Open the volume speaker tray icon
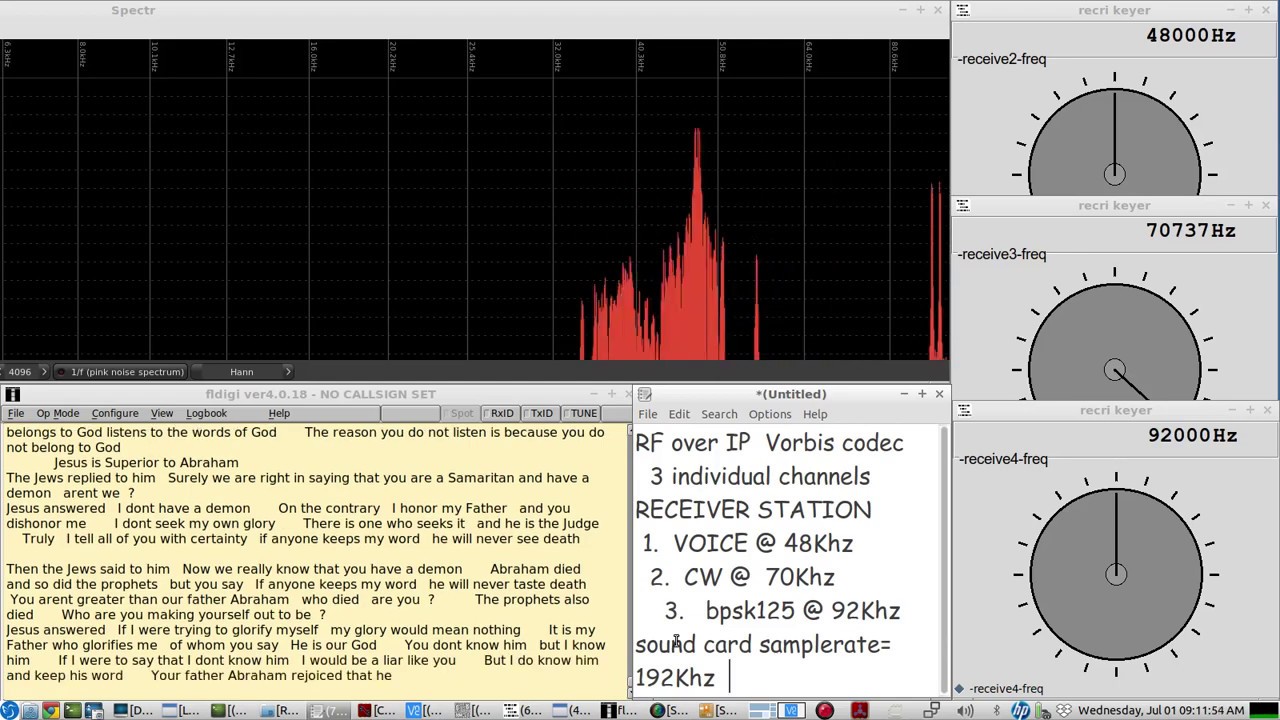Image resolution: width=1280 pixels, height=720 pixels. [965, 710]
